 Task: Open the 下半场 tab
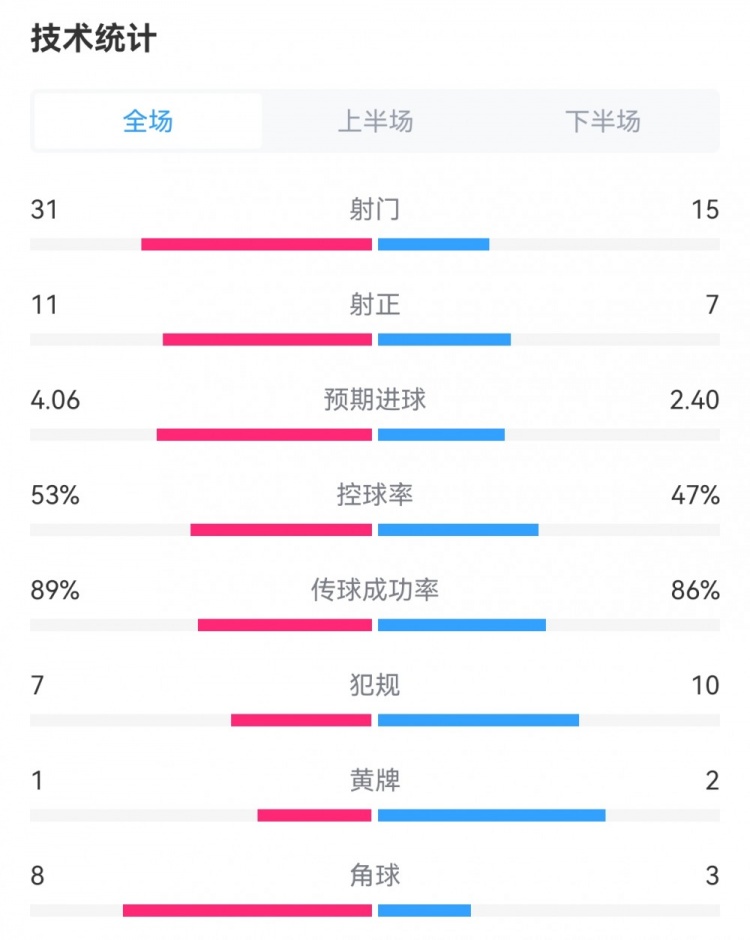point(602,122)
